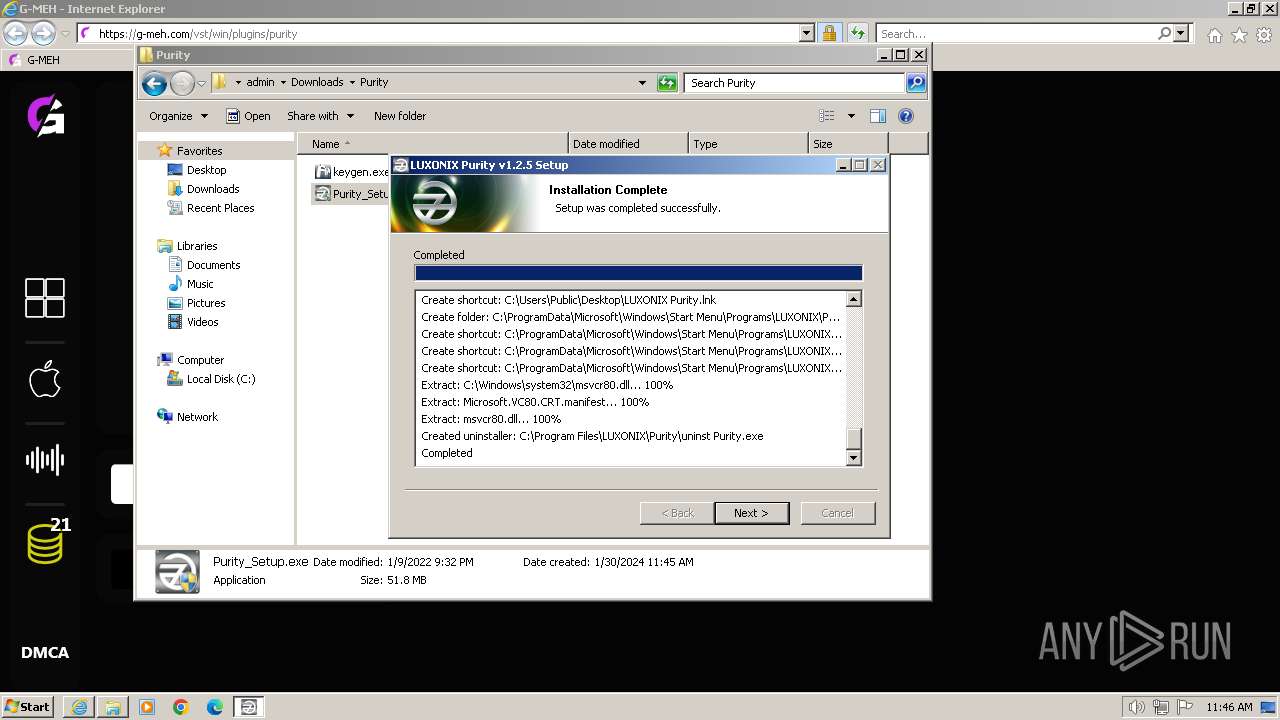Screen dimensions: 1280x720
Task: Select Desktop under Favorites
Action: 206,170
